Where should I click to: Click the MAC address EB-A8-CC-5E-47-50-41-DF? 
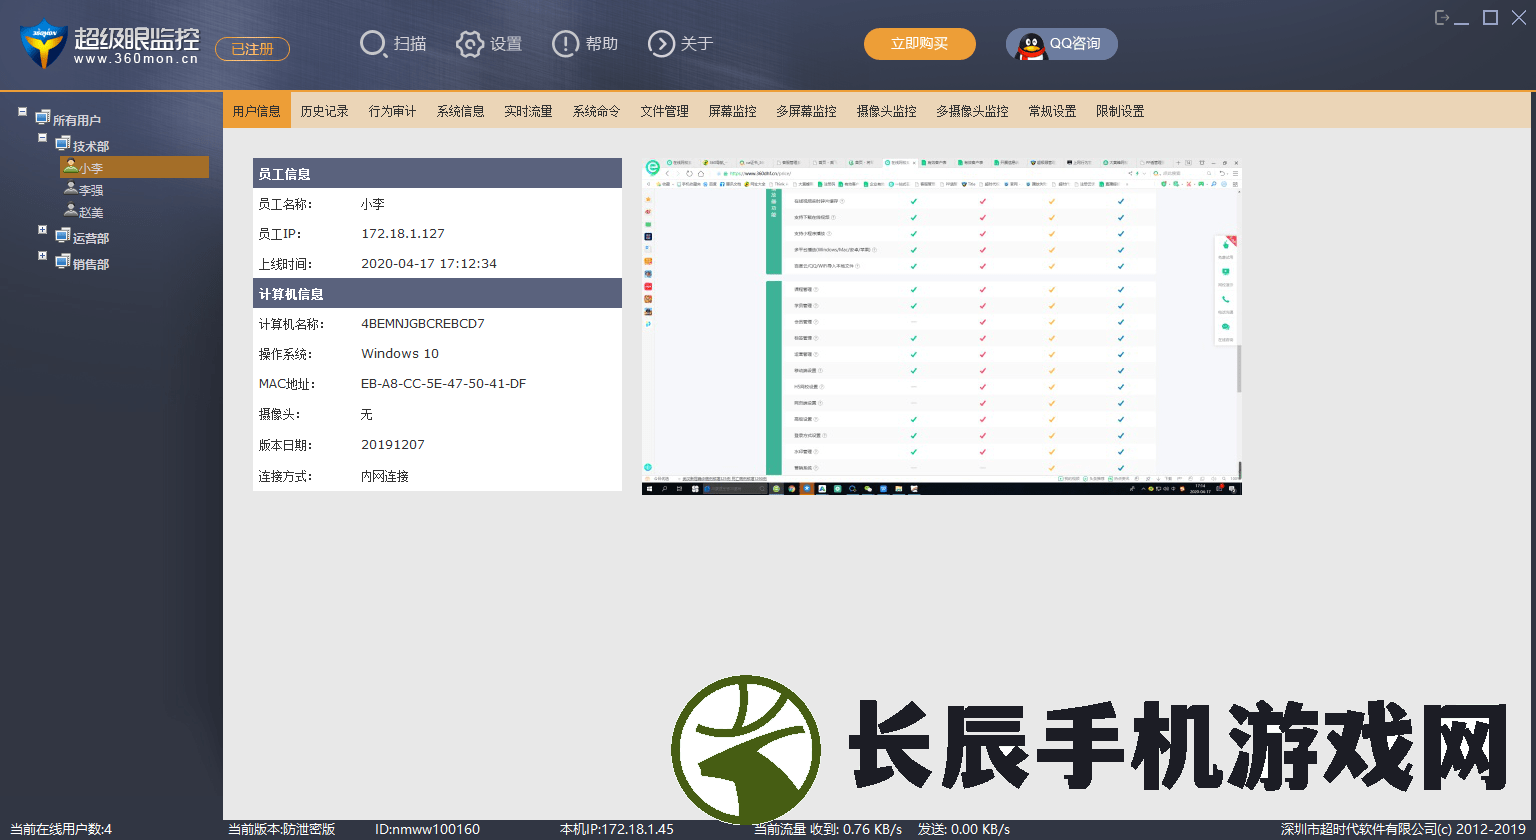(x=444, y=384)
